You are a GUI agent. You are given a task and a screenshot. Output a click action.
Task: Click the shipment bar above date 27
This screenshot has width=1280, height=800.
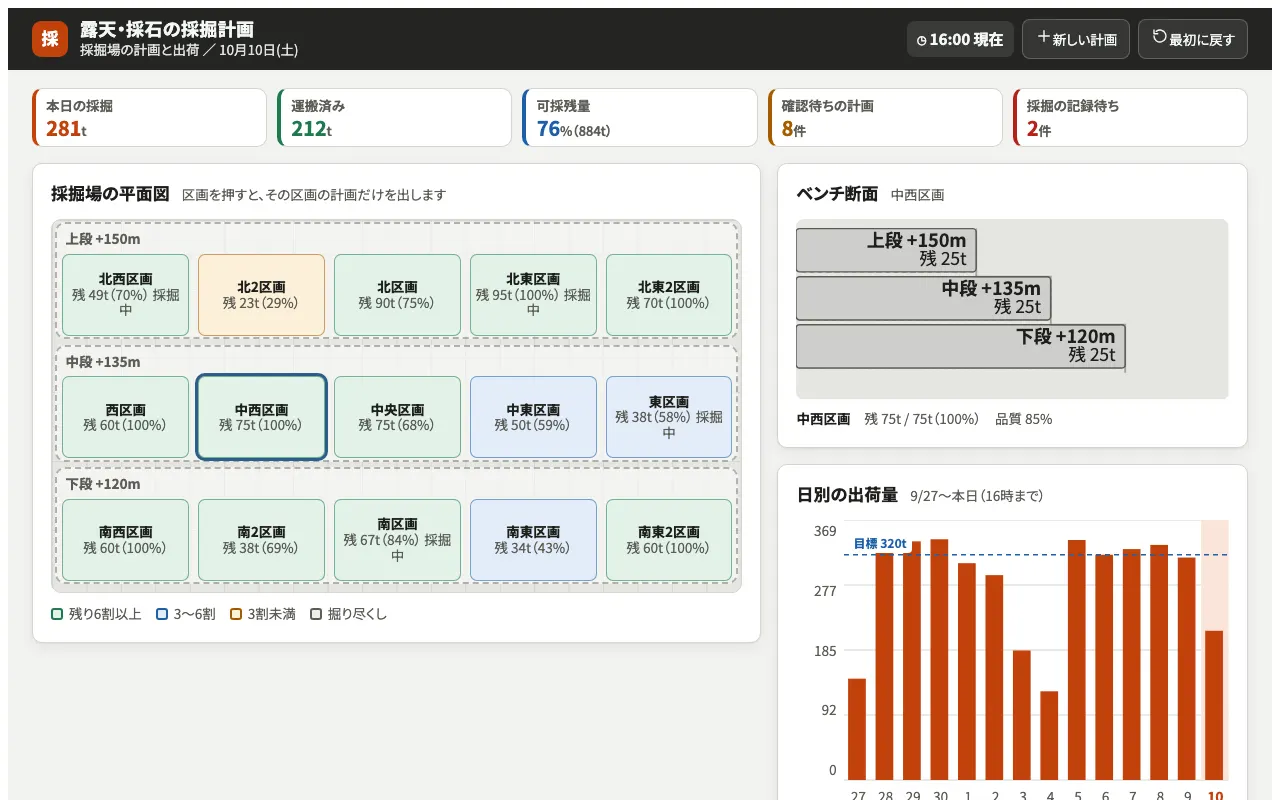(857, 729)
